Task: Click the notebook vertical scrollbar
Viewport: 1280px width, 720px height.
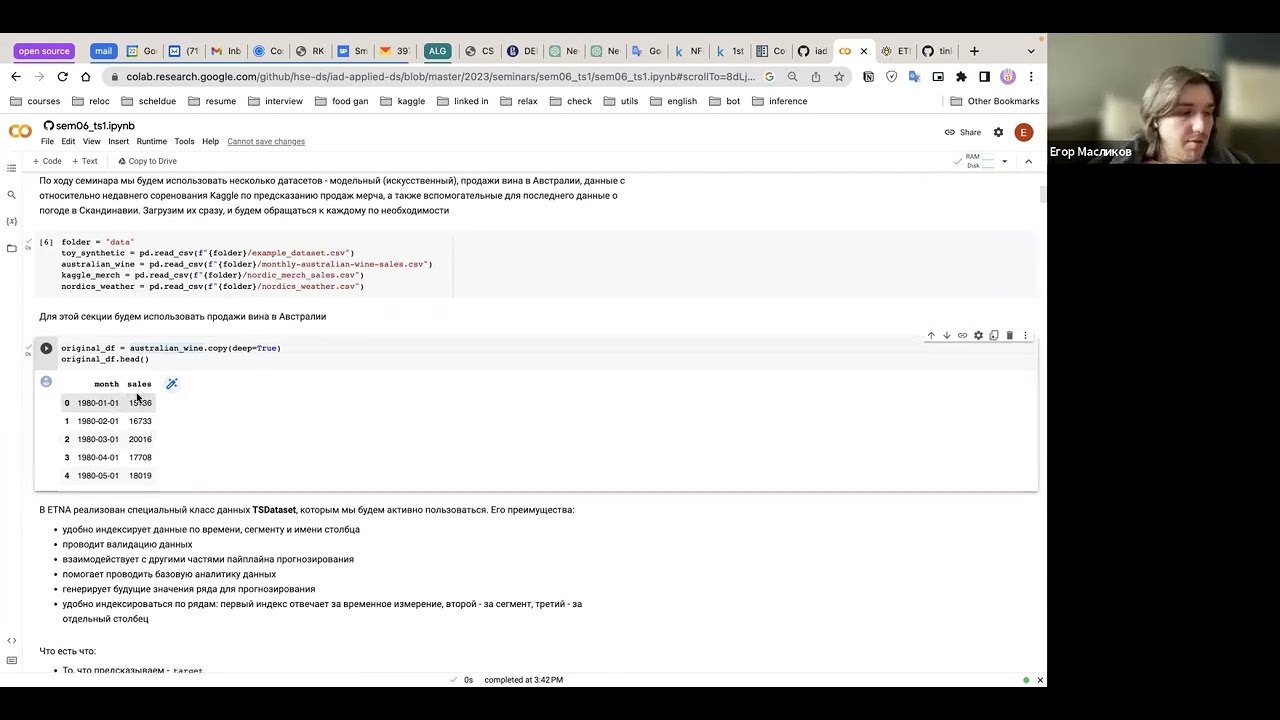Action: click(1042, 195)
